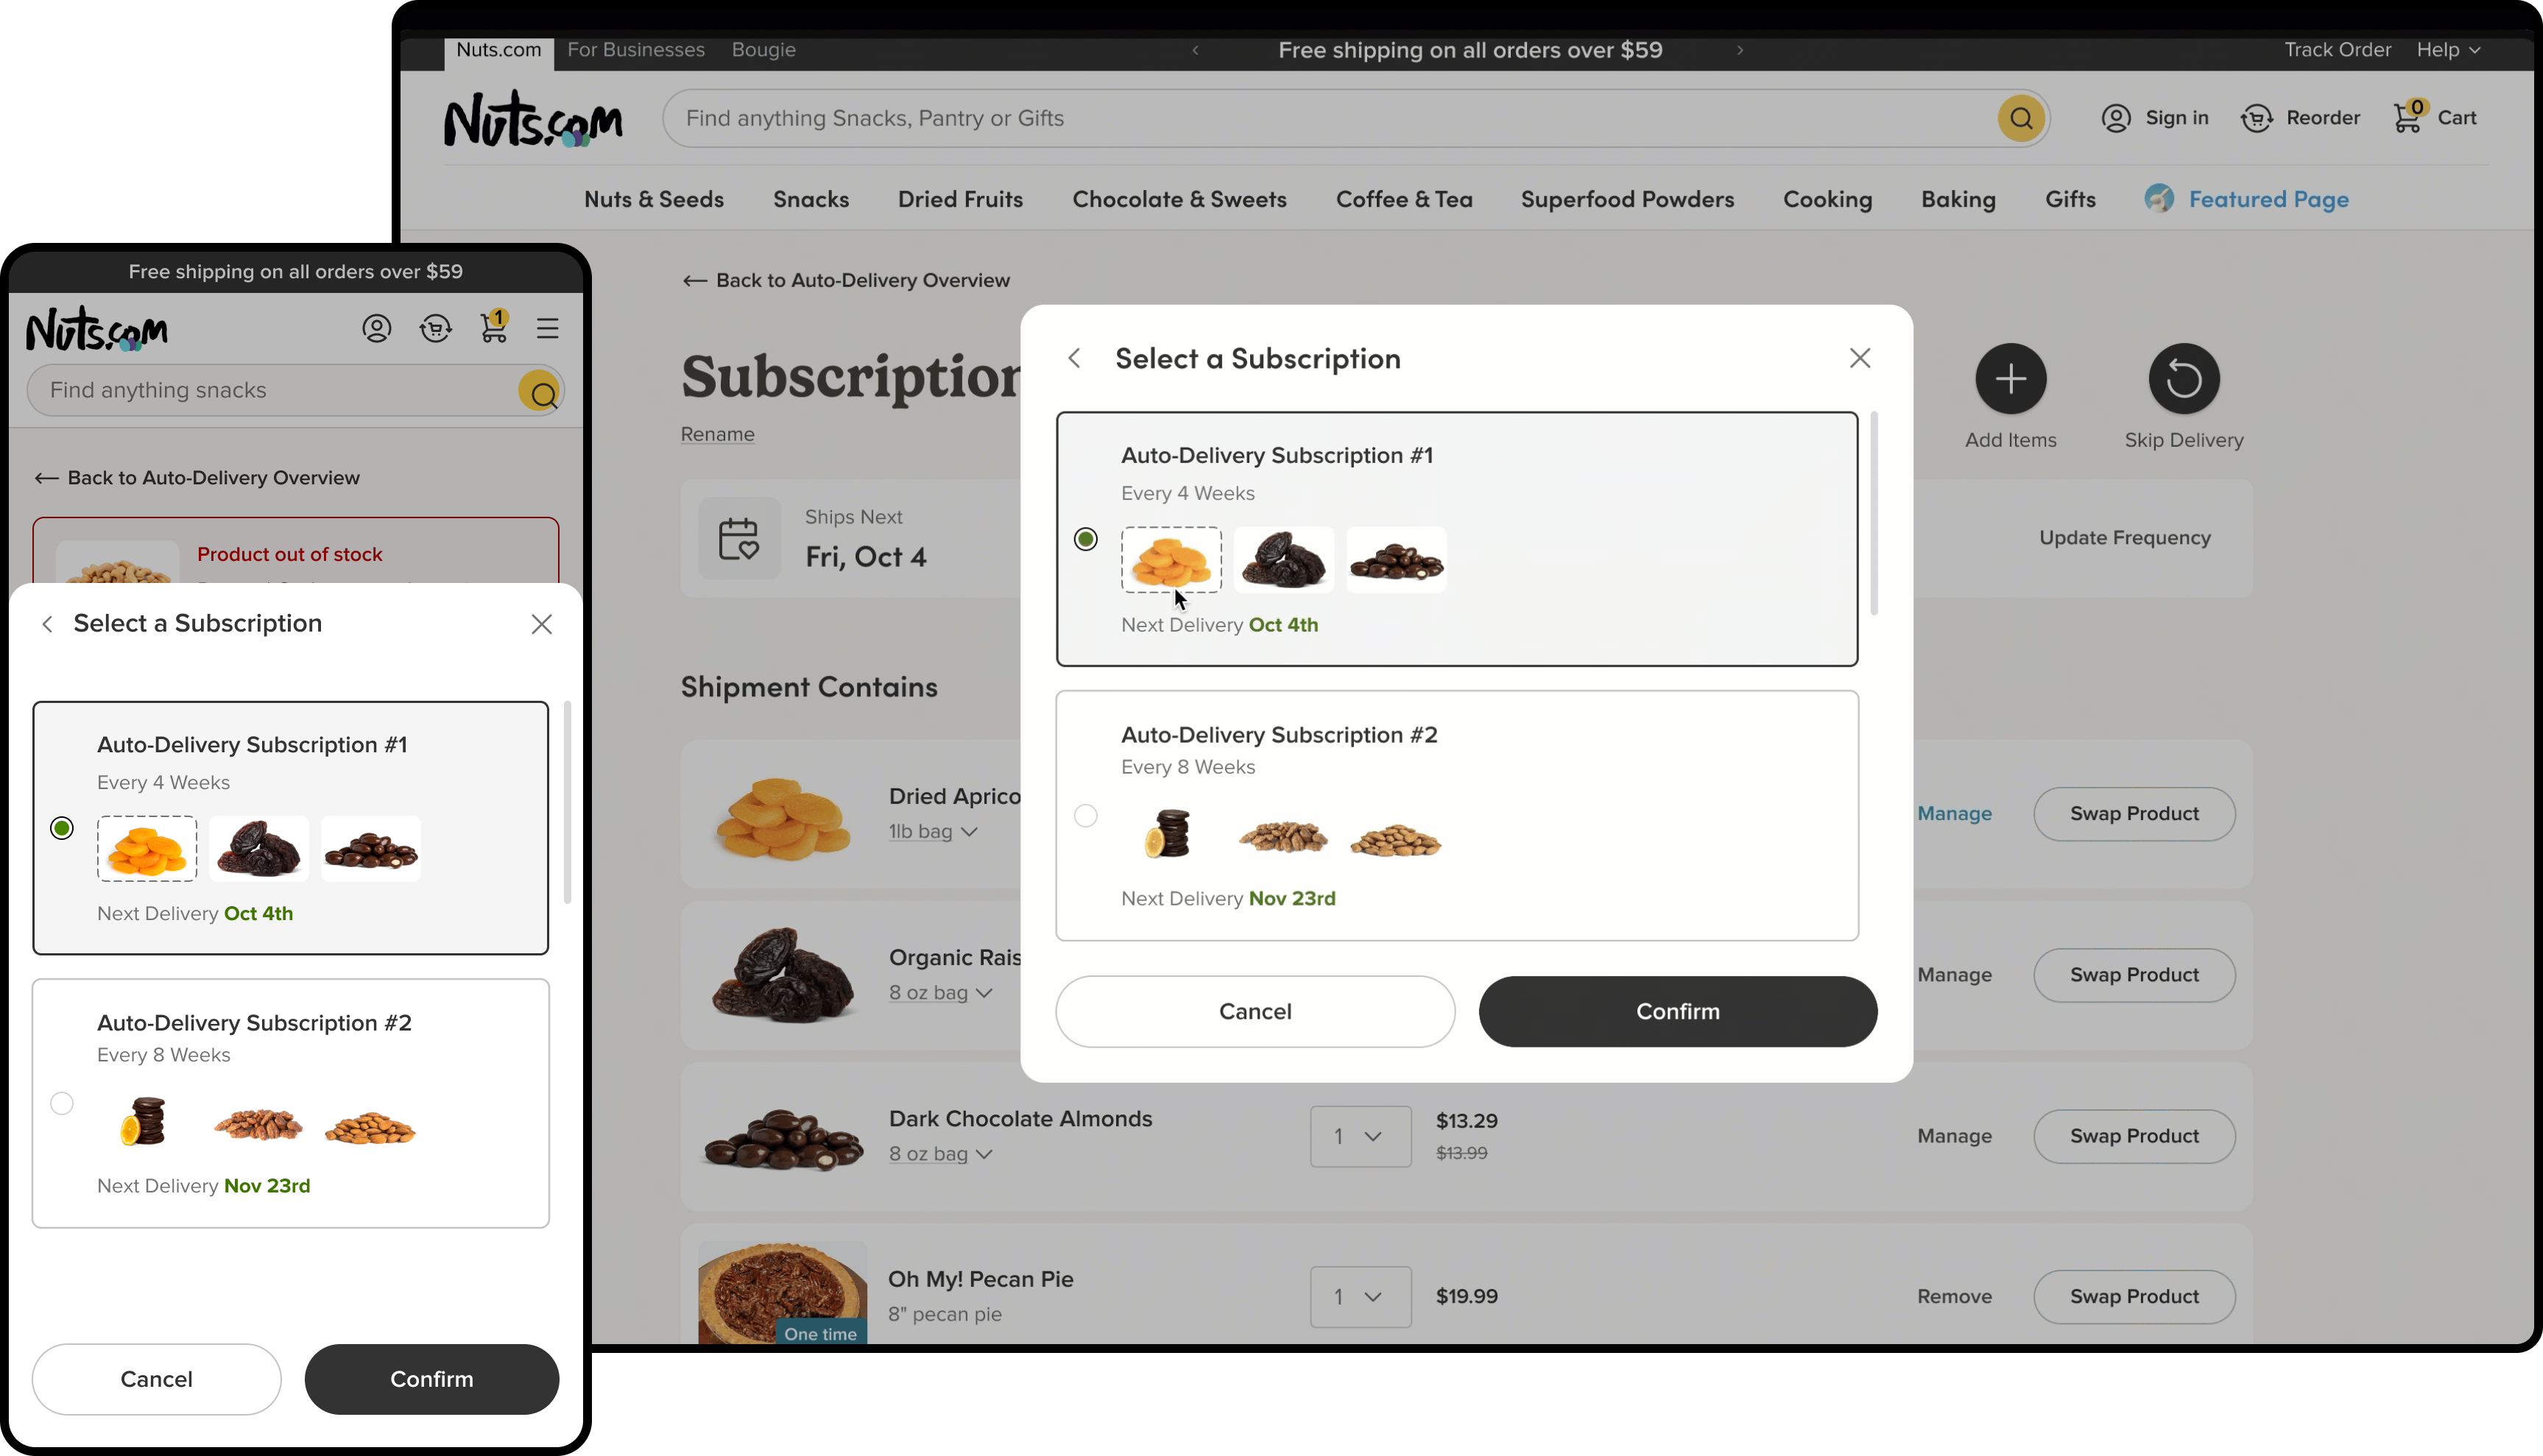Image resolution: width=2543 pixels, height=1456 pixels.
Task: Click dried apricots product image in shipment list
Action: [783, 816]
